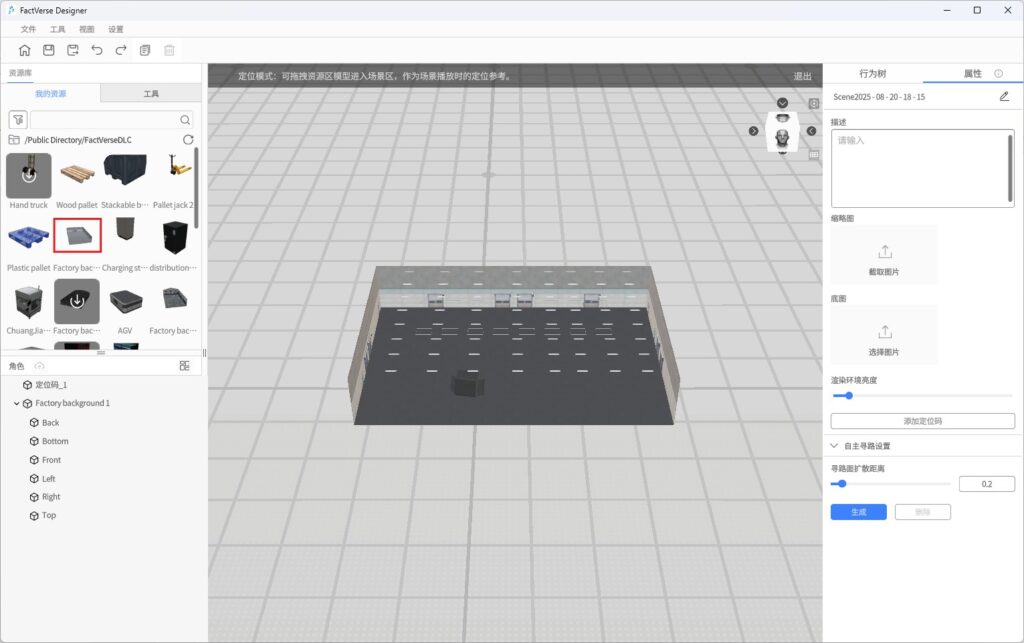Edit scene name with the pencil icon
The width and height of the screenshot is (1024, 643).
(1004, 97)
